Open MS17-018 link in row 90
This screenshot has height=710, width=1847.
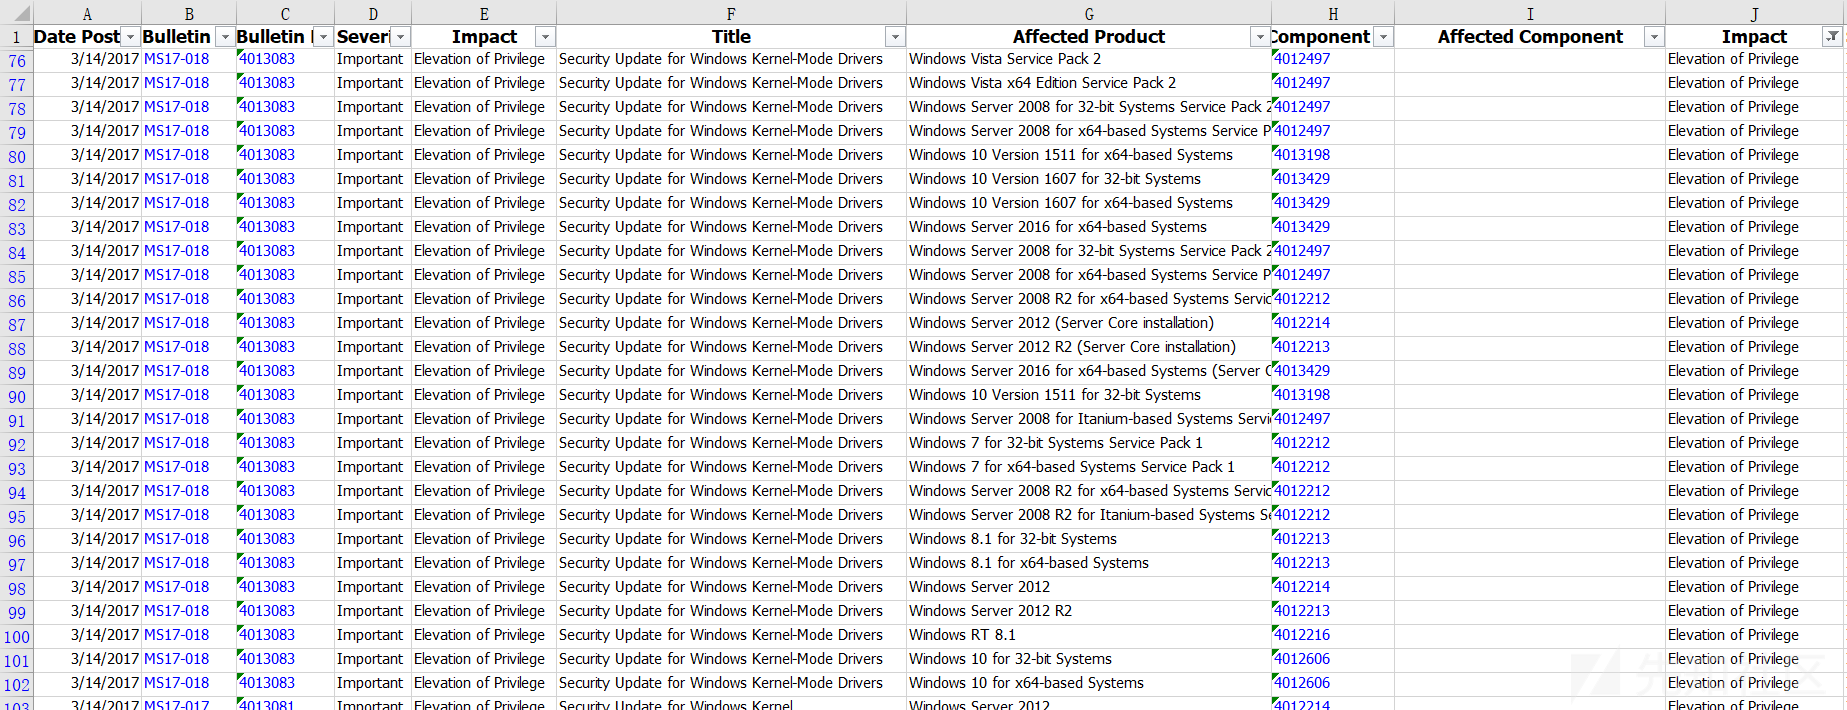pos(177,395)
